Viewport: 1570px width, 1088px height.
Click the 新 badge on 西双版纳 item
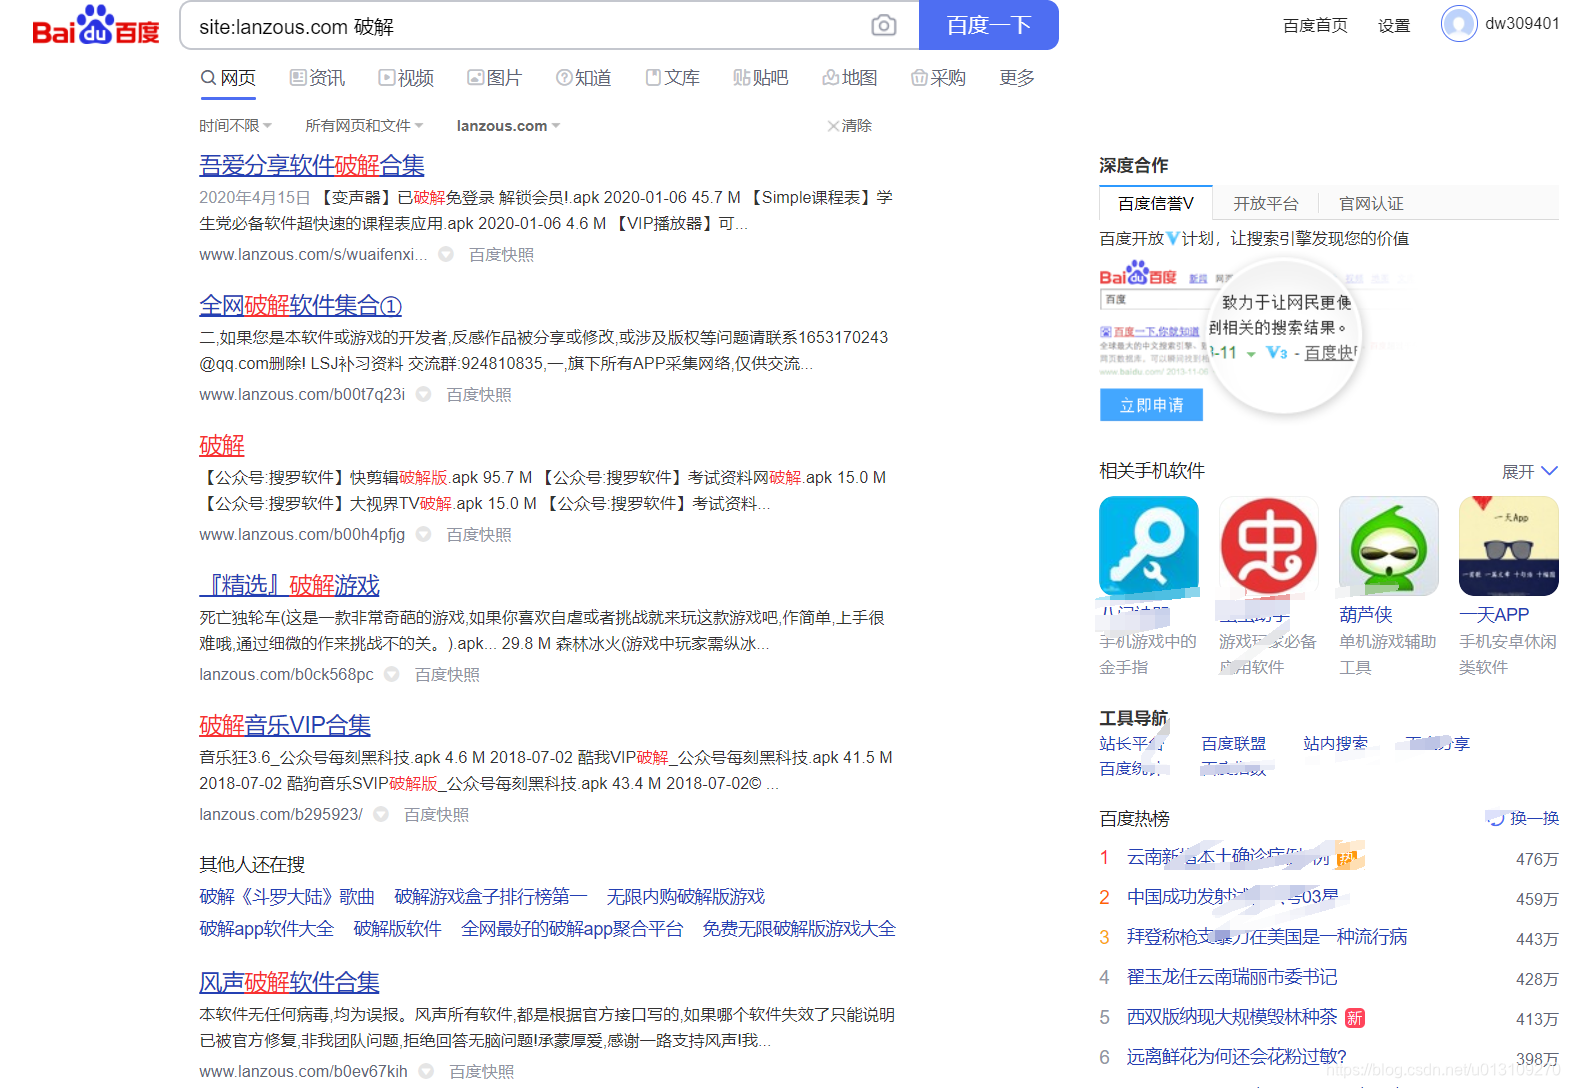click(1355, 1018)
